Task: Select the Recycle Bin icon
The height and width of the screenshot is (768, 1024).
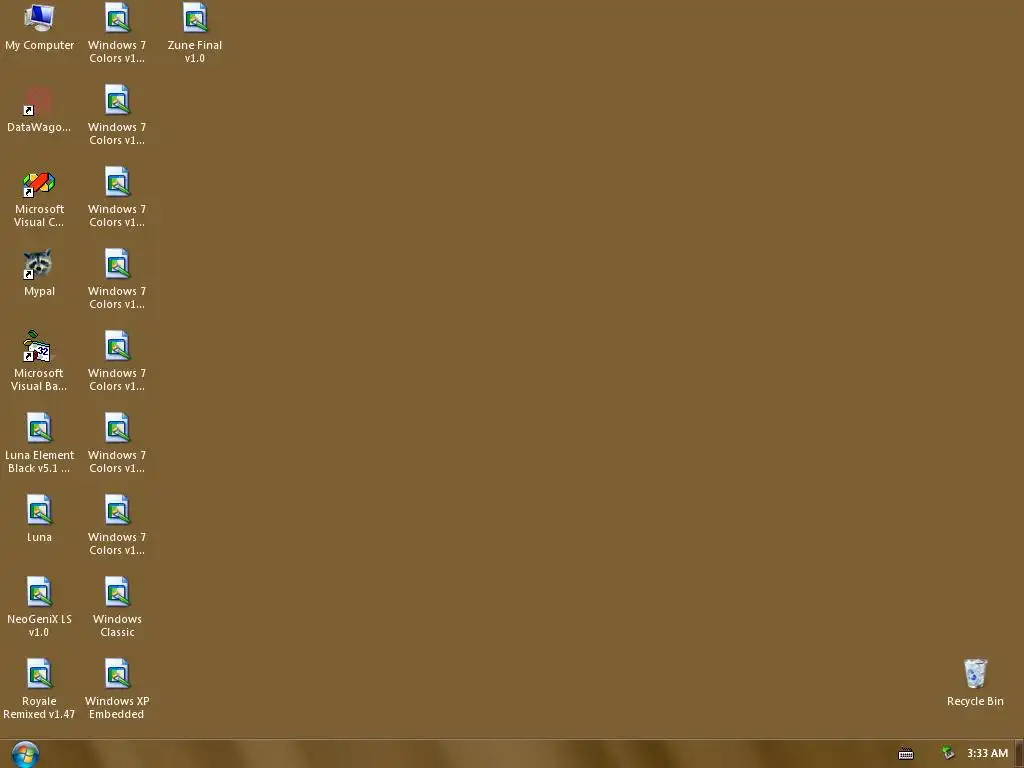Action: (x=975, y=682)
